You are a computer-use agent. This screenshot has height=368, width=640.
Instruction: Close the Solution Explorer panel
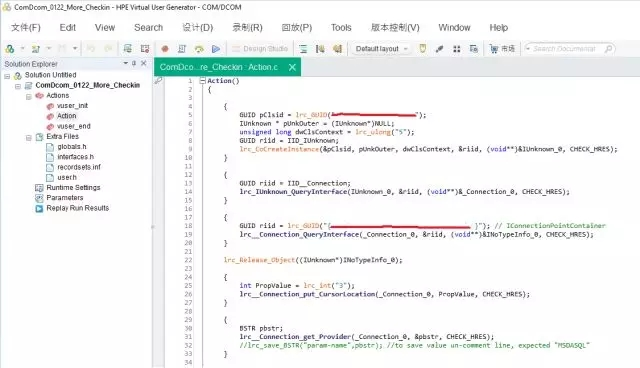144,63
